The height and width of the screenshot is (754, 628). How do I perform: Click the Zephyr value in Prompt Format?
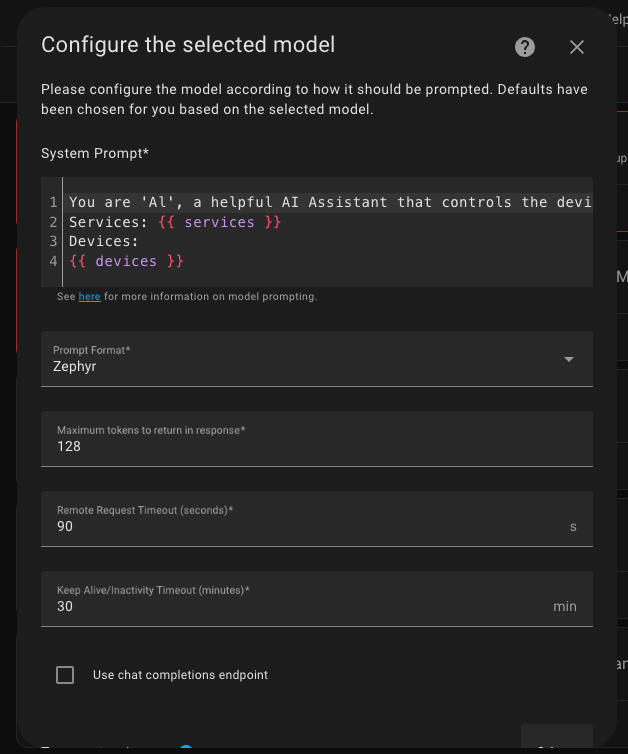click(x=75, y=367)
